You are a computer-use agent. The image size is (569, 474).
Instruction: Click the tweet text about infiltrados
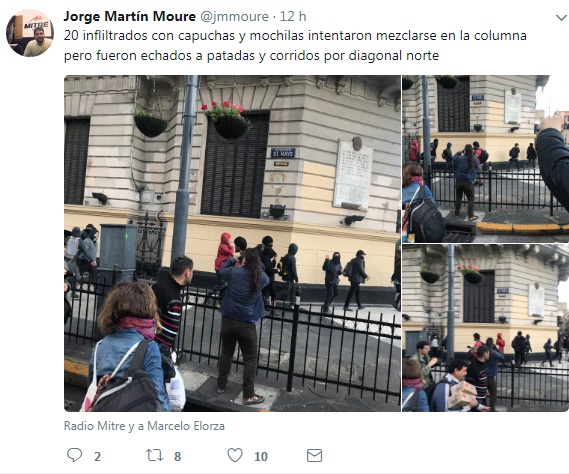point(295,45)
